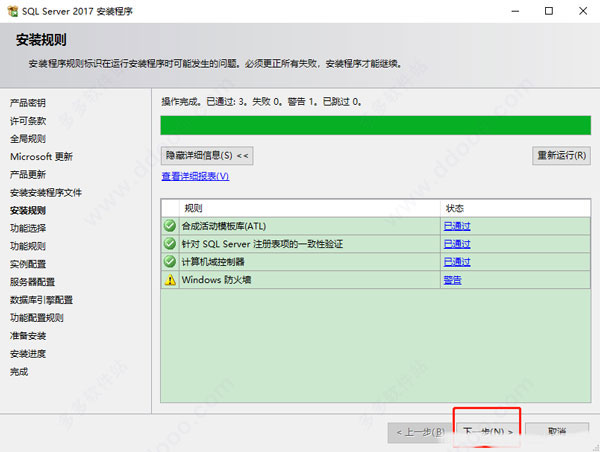The width and height of the screenshot is (600, 452).
Task: Click the SQL Server installer title bar icon
Action: [12, 11]
